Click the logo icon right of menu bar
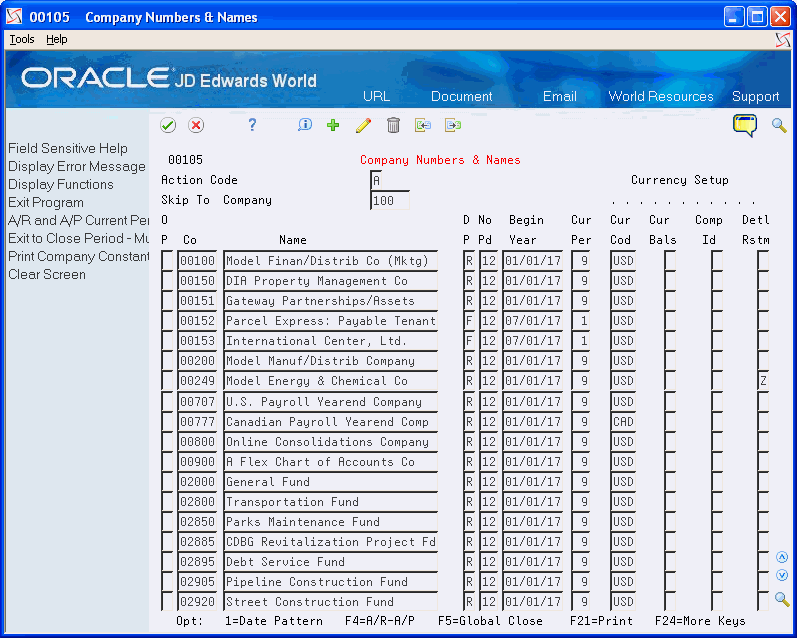Screen dimensions: 797x638 783,40
